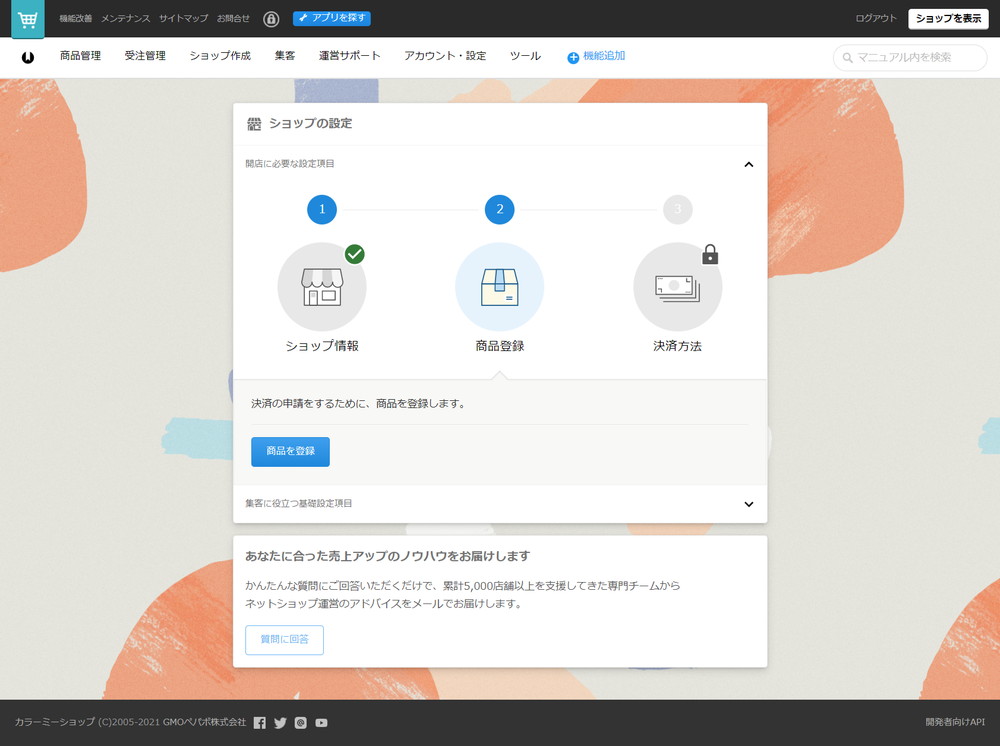Click the penguin icon beside 商品管理
This screenshot has height=746, width=1000.
[28, 57]
